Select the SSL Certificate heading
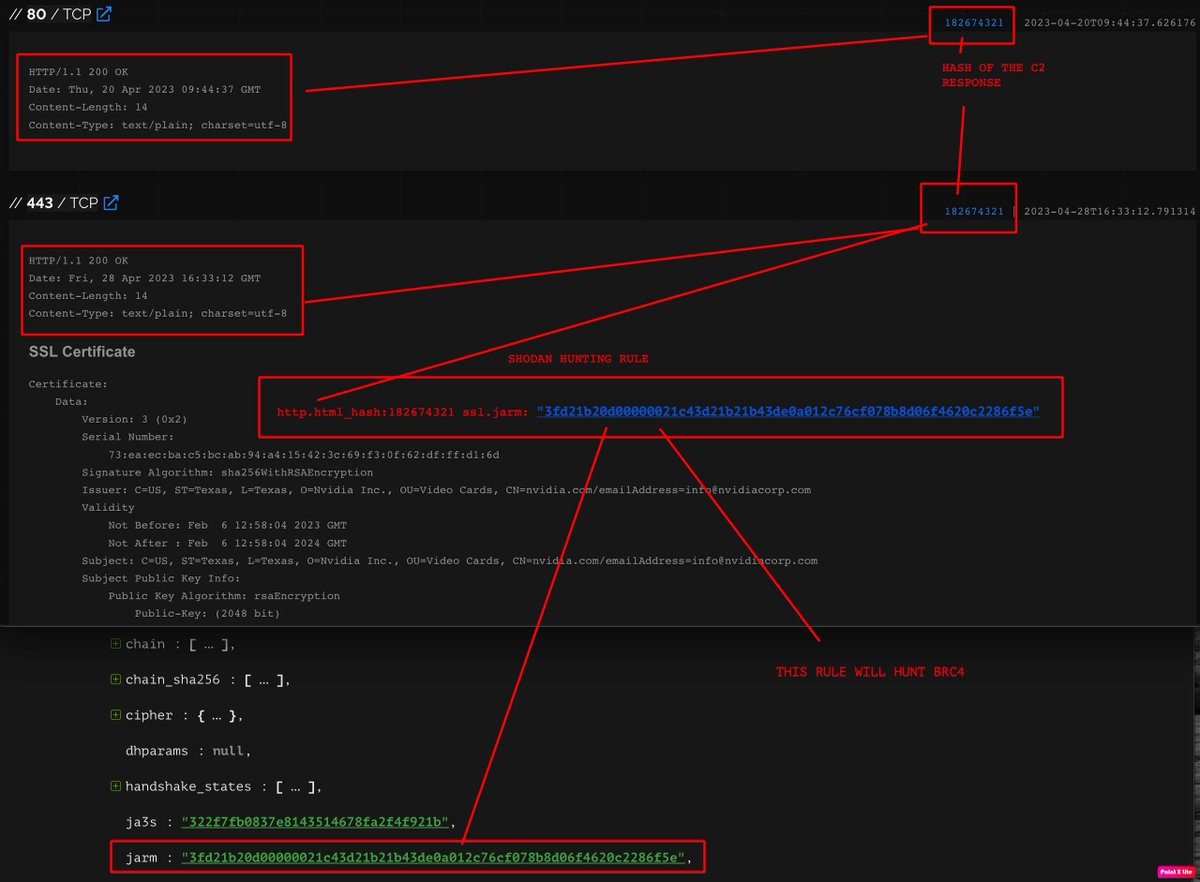Screen dimensions: 1200x882 82,352
